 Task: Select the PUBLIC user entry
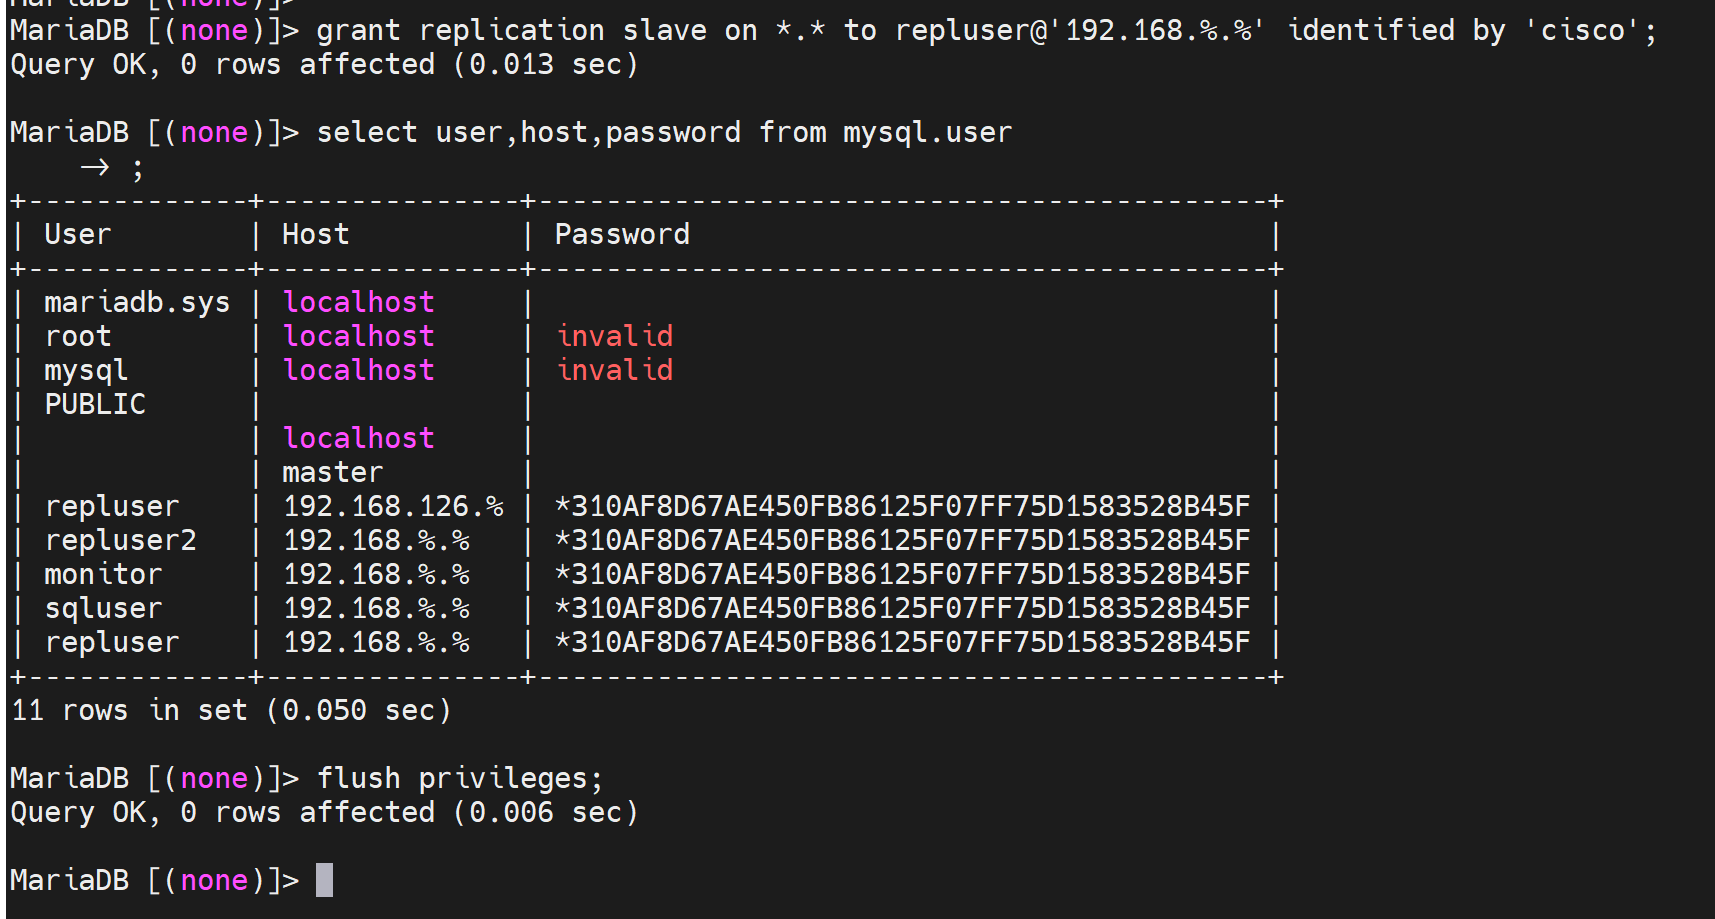tap(95, 404)
